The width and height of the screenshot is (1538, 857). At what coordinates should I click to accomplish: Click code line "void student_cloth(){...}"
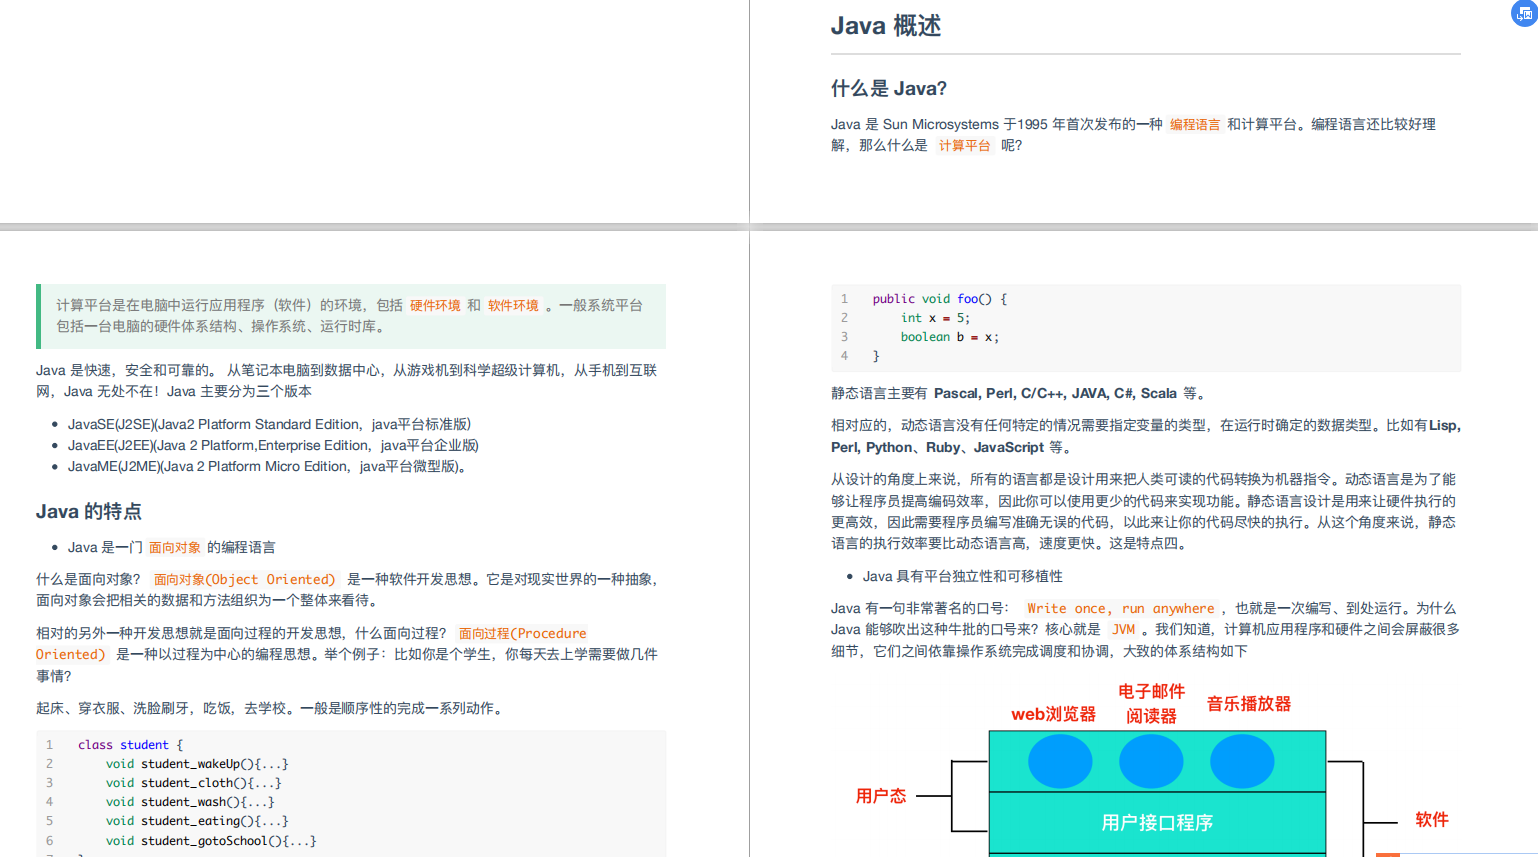click(x=193, y=783)
